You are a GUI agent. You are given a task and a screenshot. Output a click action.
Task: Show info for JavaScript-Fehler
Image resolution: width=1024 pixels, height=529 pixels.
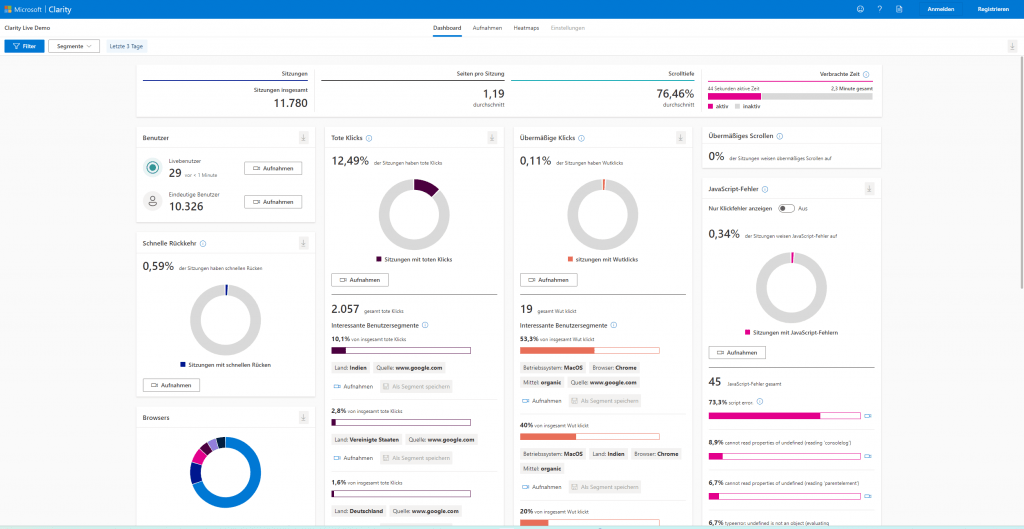(765, 189)
